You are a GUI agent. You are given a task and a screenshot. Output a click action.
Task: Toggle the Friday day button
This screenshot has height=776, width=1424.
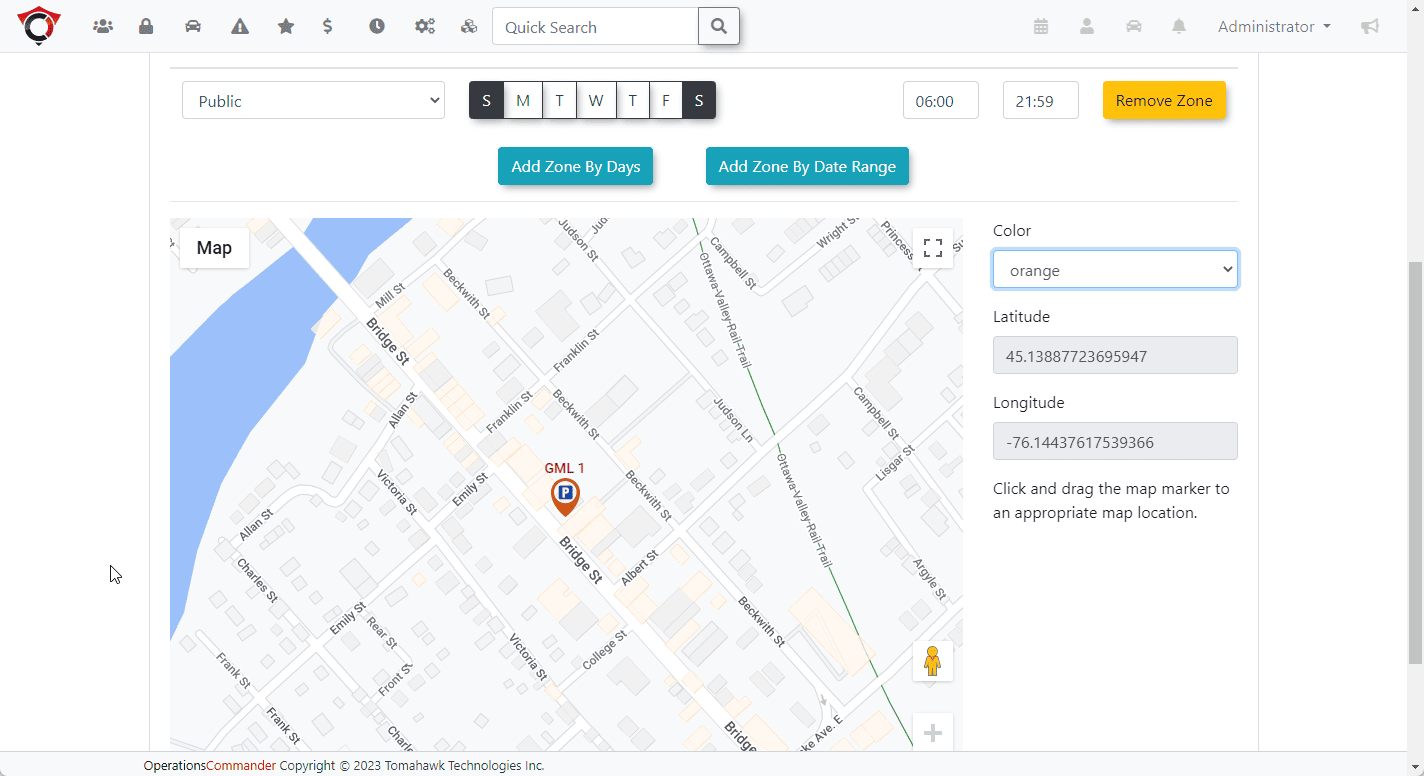tap(665, 101)
